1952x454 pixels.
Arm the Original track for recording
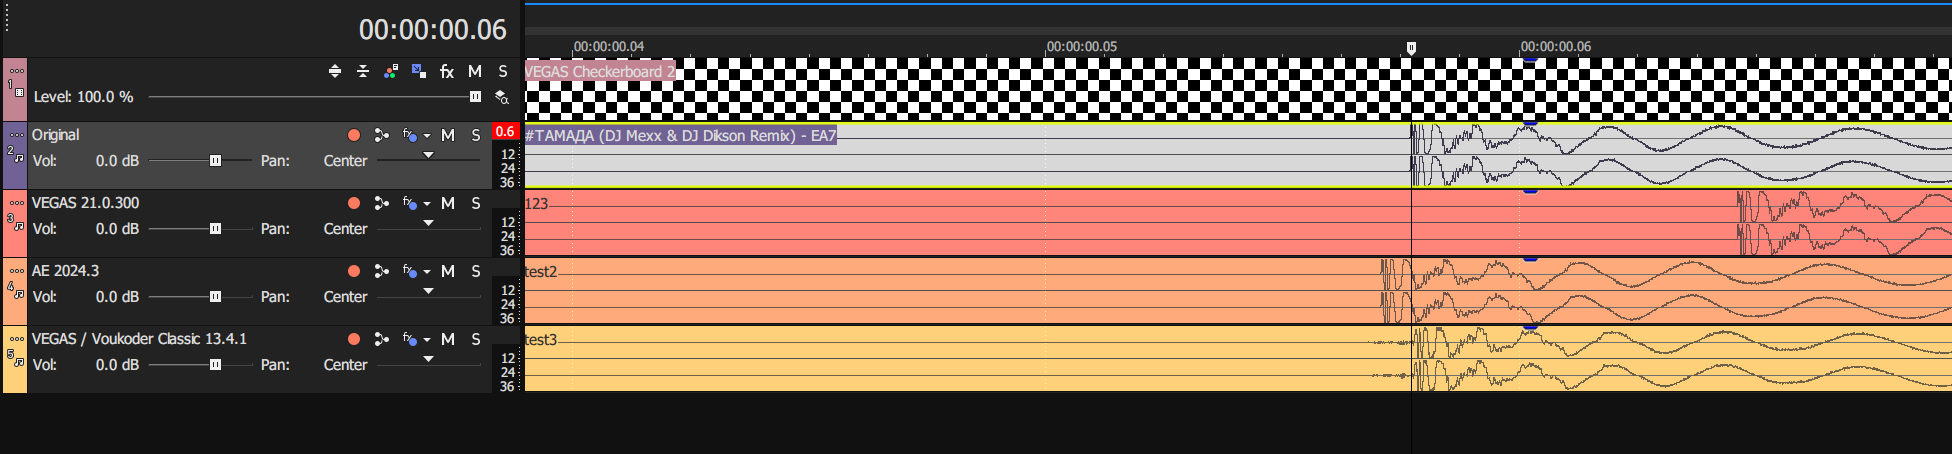click(x=354, y=135)
